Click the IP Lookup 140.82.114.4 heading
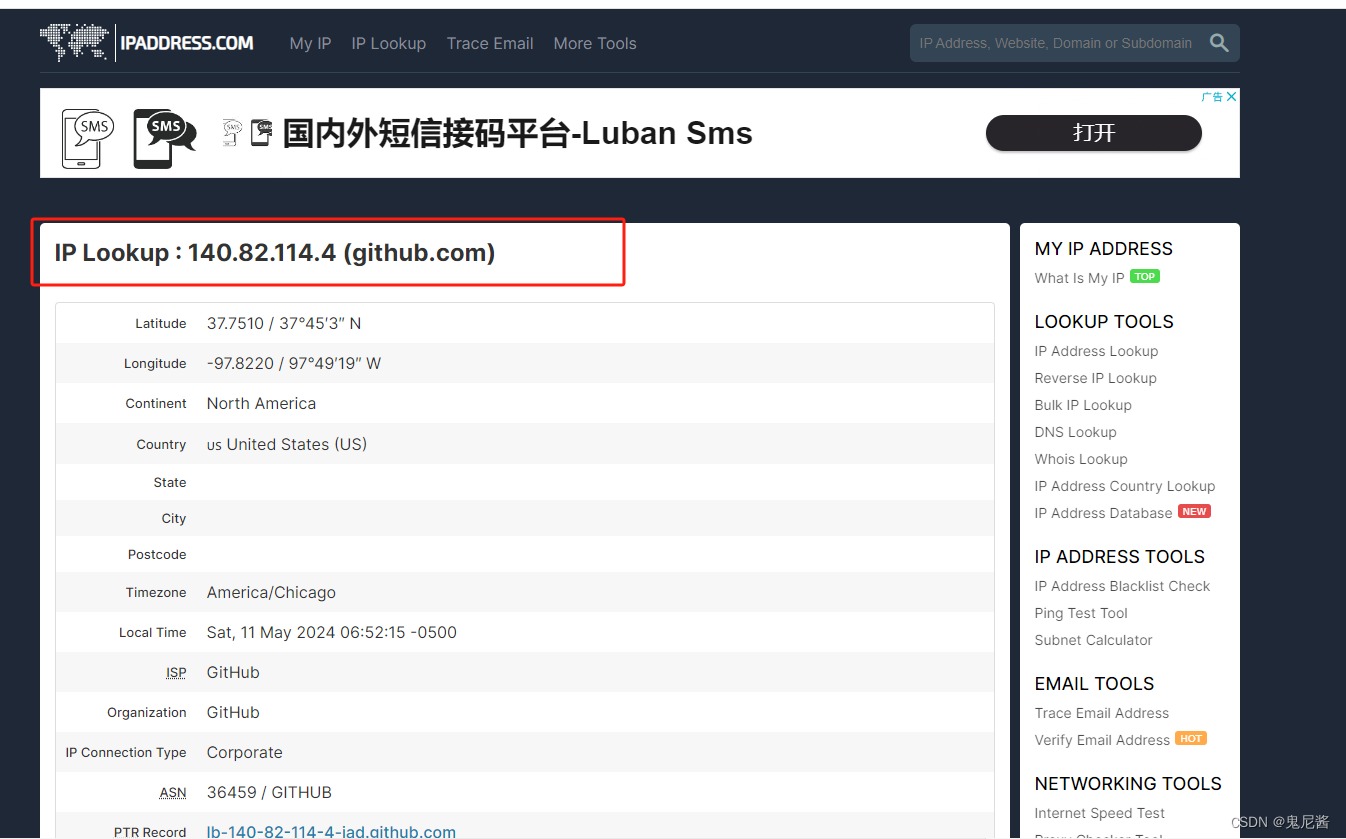Screen dimensions: 1346x839 (x=275, y=252)
